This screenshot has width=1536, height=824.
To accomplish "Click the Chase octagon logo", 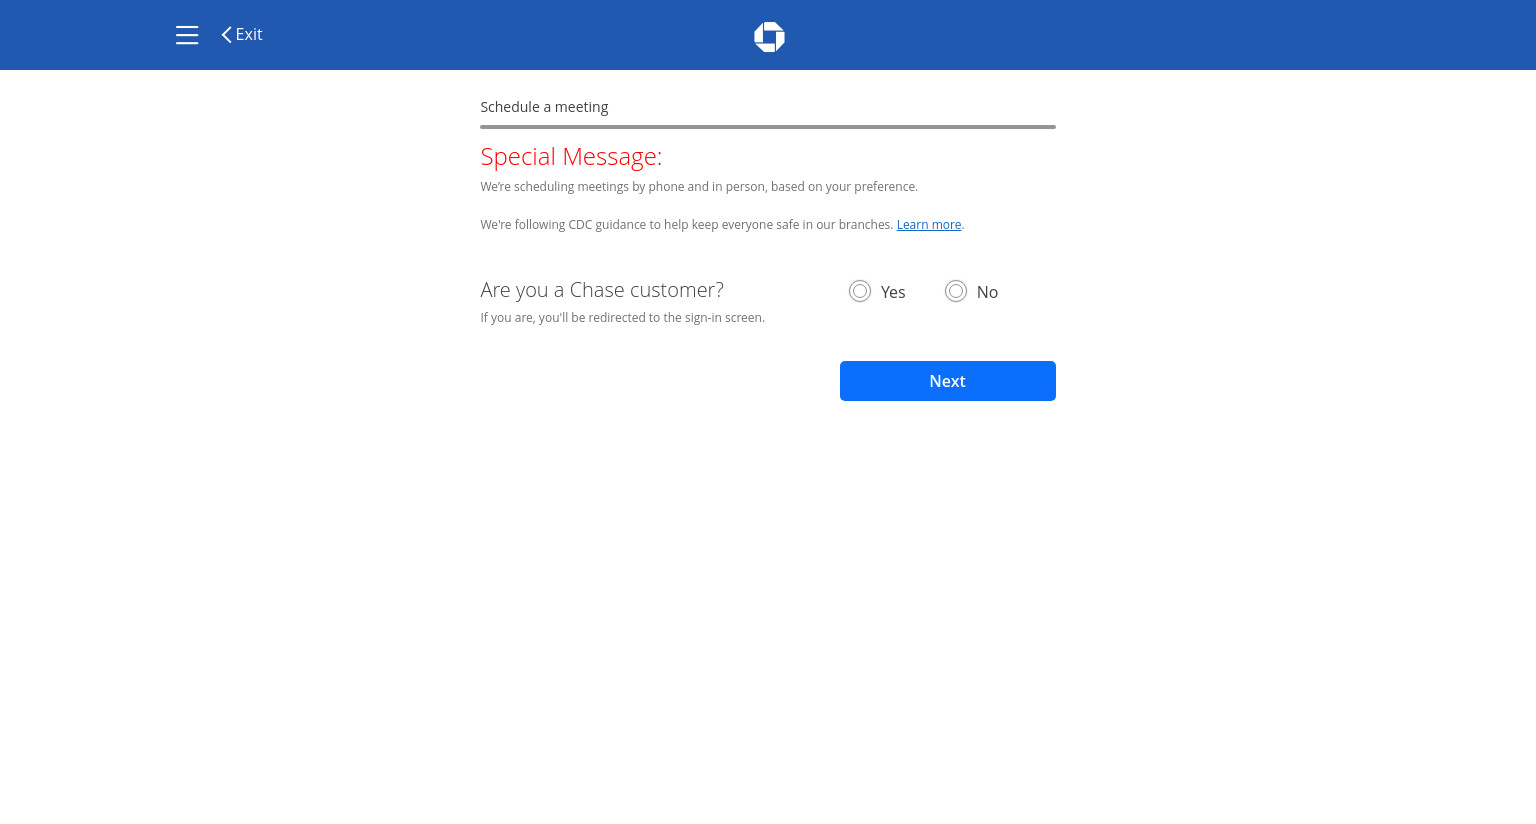I will (x=769, y=37).
